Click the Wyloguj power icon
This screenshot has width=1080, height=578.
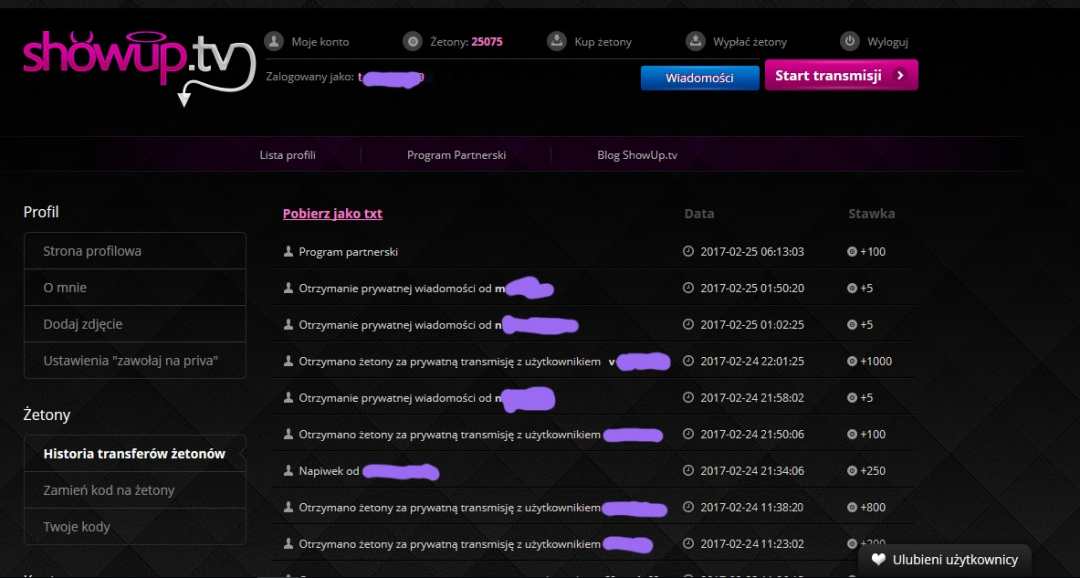click(x=849, y=41)
